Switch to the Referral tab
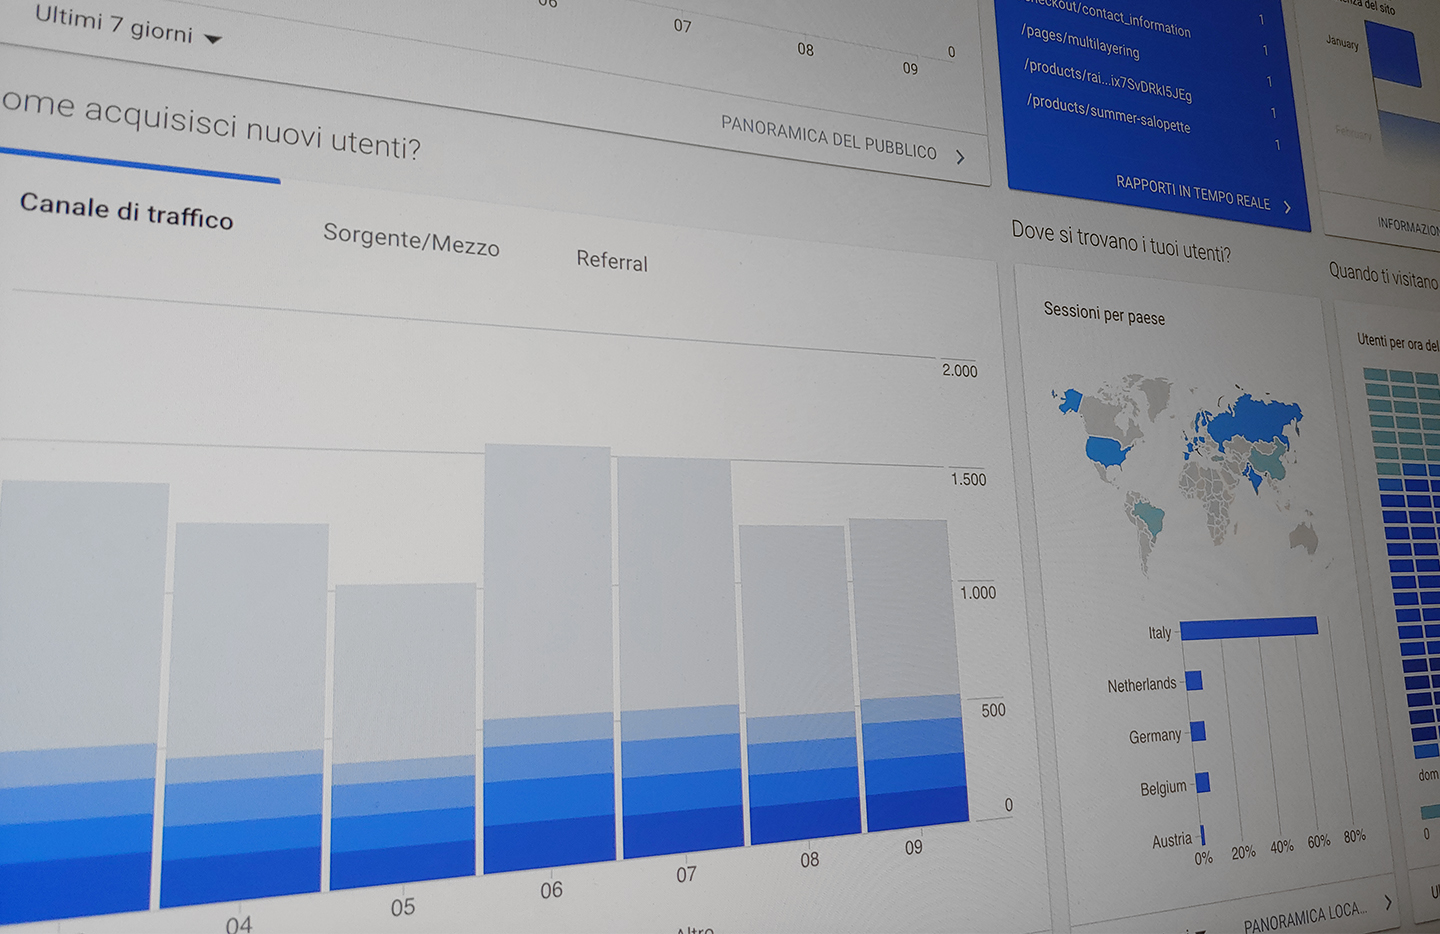Viewport: 1440px width, 934px height. coord(612,261)
